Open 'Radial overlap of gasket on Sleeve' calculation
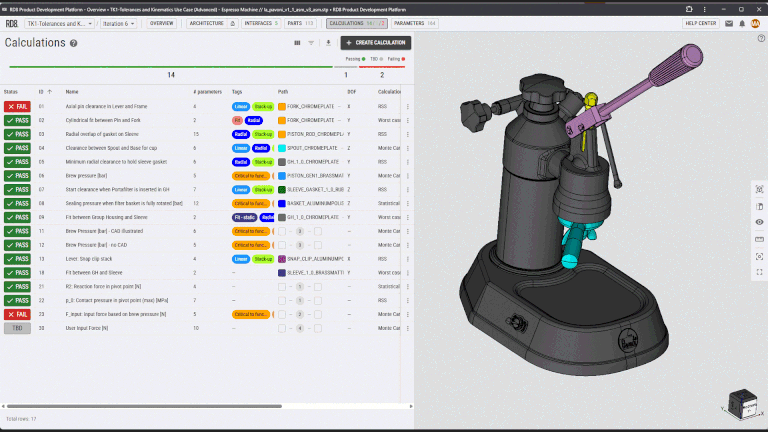This screenshot has width=768, height=432. (102, 134)
